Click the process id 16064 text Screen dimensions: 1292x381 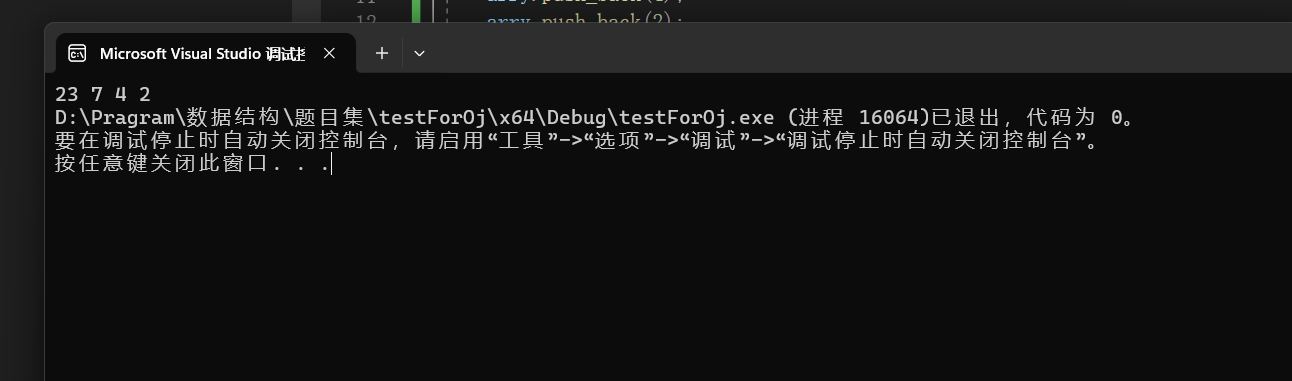(x=888, y=118)
